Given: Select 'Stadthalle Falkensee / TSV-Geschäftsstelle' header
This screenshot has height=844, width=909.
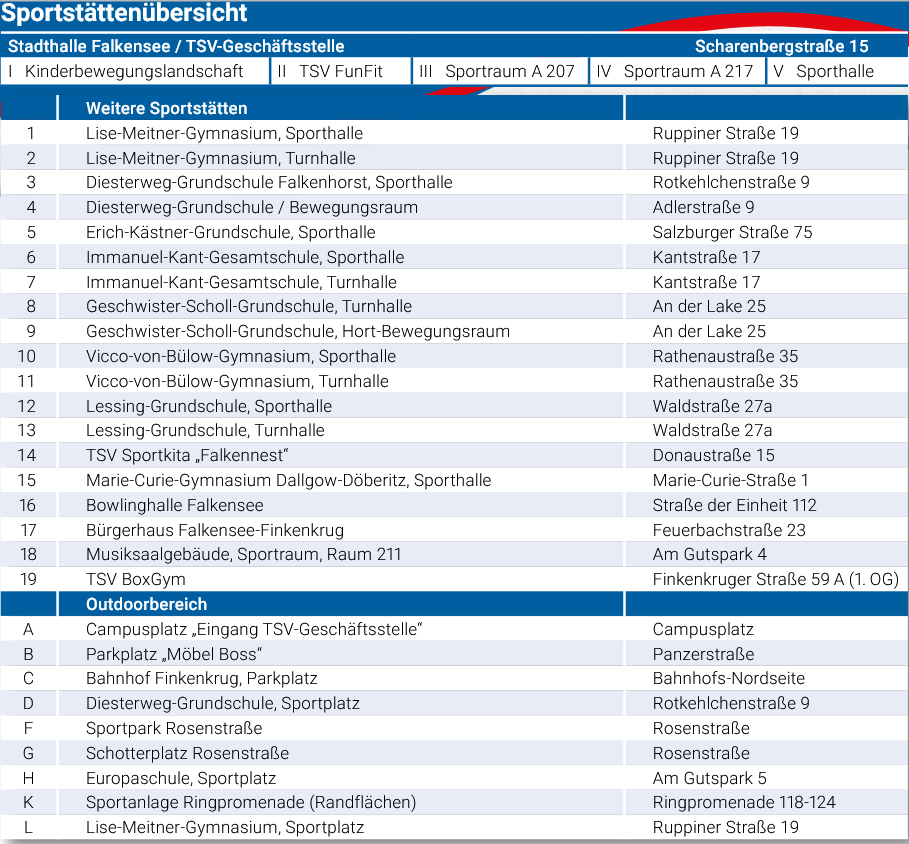Looking at the screenshot, I should coord(176,46).
